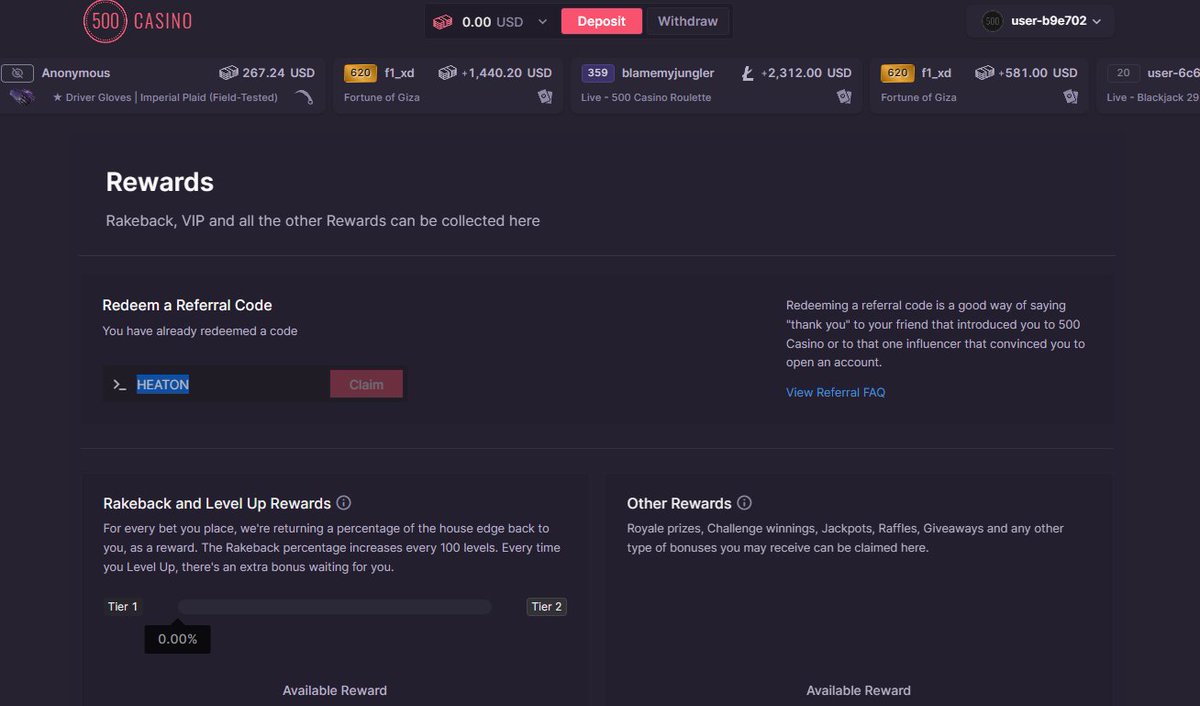Select the Anonymous player name in feed
Viewport: 1200px width, 706px height.
(76, 73)
